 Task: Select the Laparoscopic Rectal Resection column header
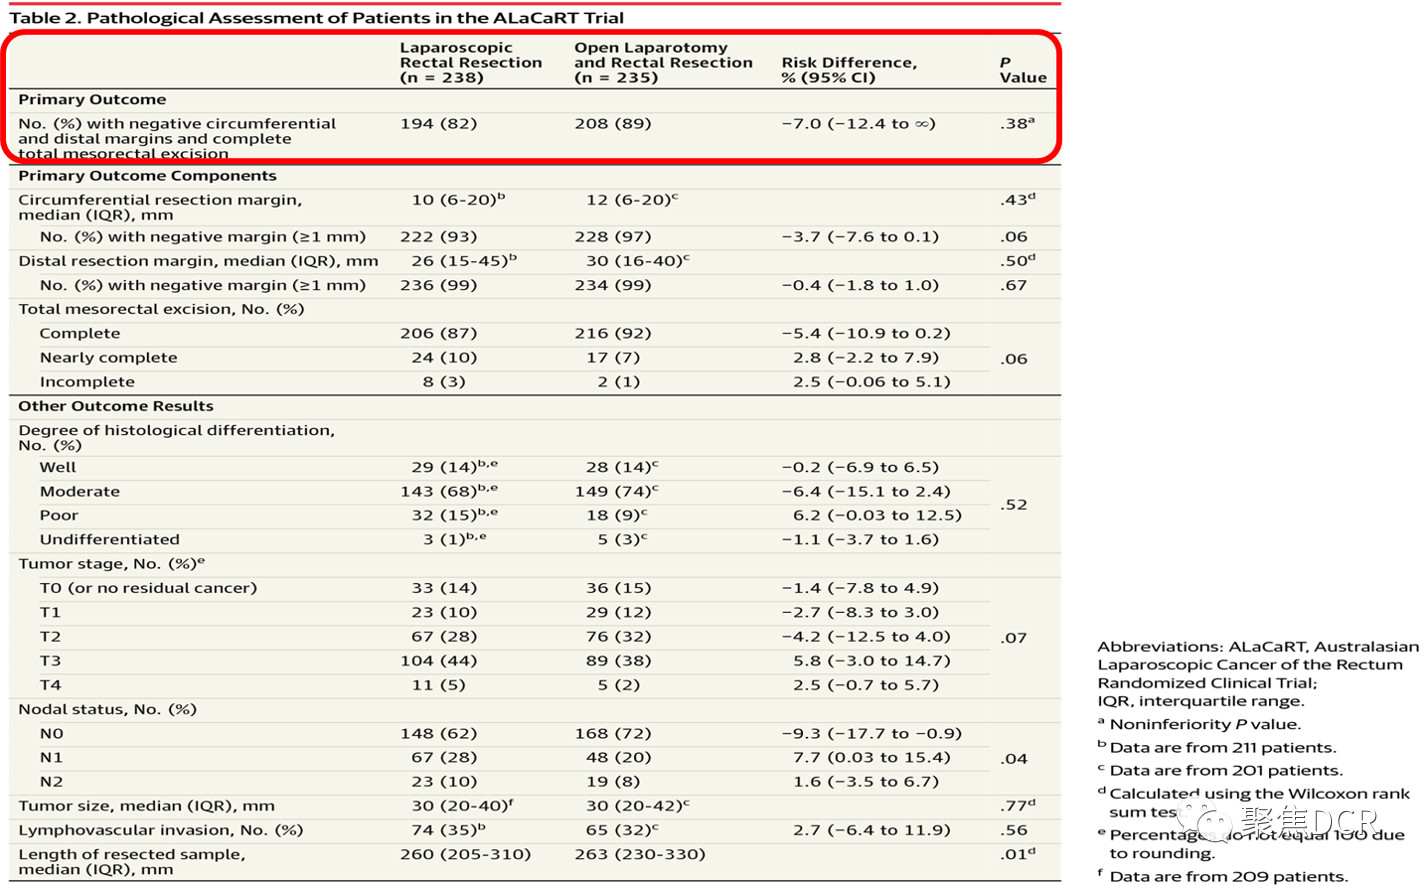(470, 62)
